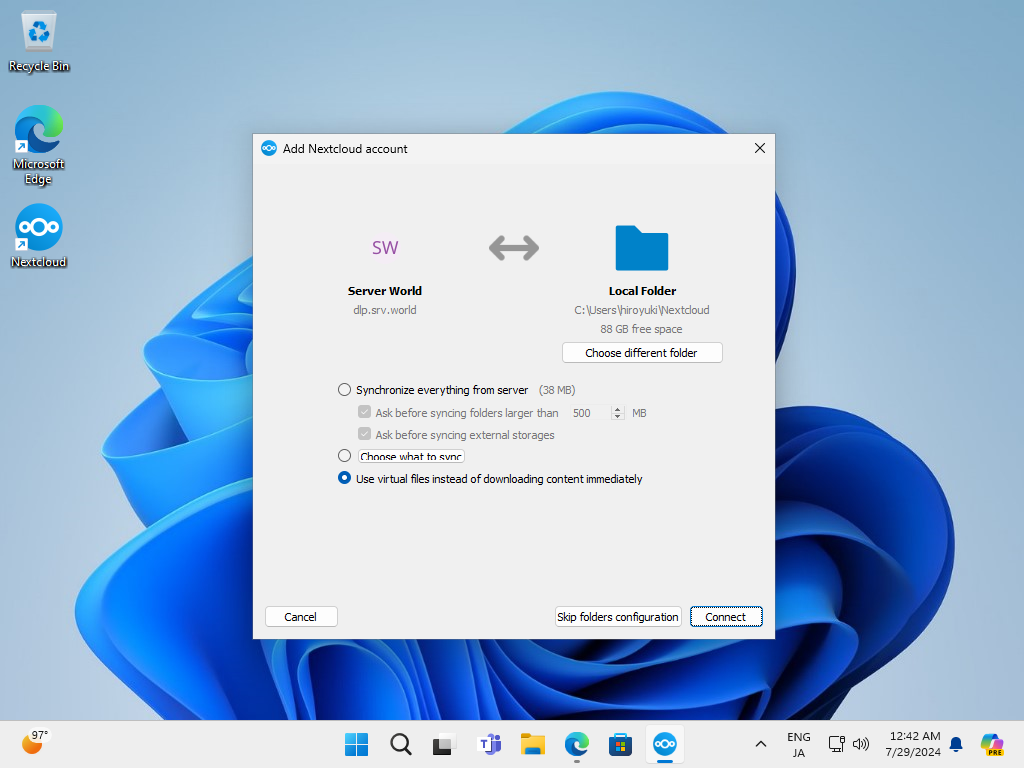Select Use virtual files option

click(x=344, y=478)
